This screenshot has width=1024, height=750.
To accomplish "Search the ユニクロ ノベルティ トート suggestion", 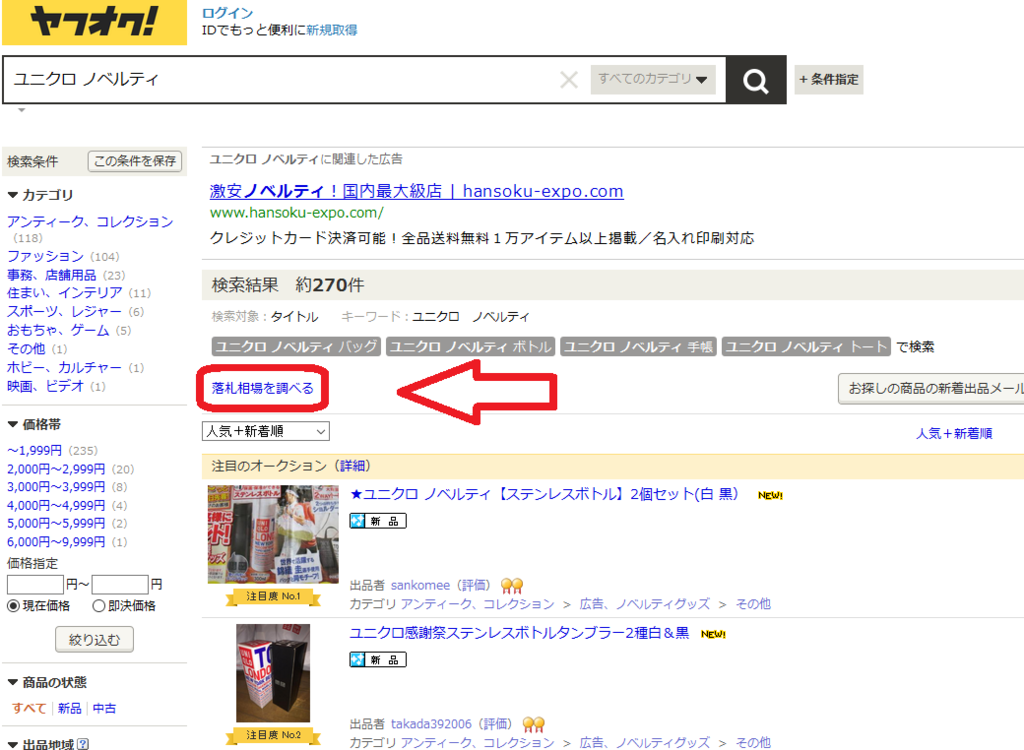I will 807,346.
